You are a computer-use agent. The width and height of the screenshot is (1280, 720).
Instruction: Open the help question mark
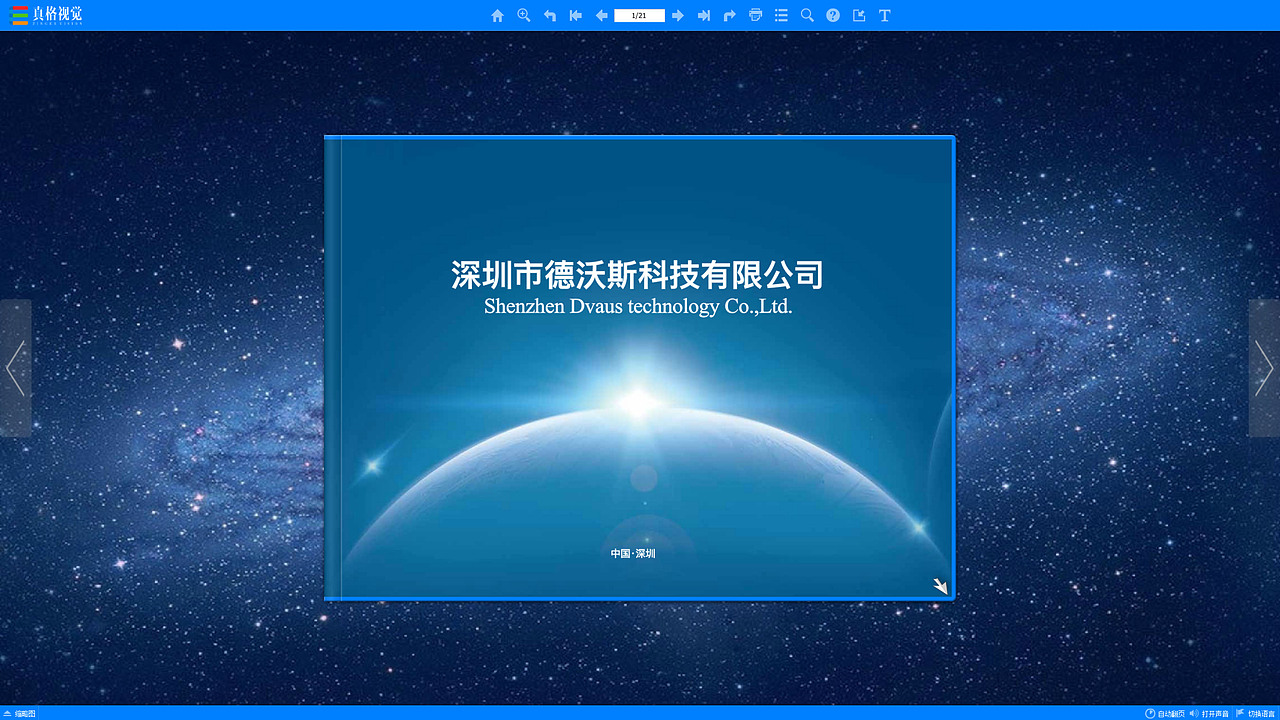pyautogui.click(x=833, y=15)
